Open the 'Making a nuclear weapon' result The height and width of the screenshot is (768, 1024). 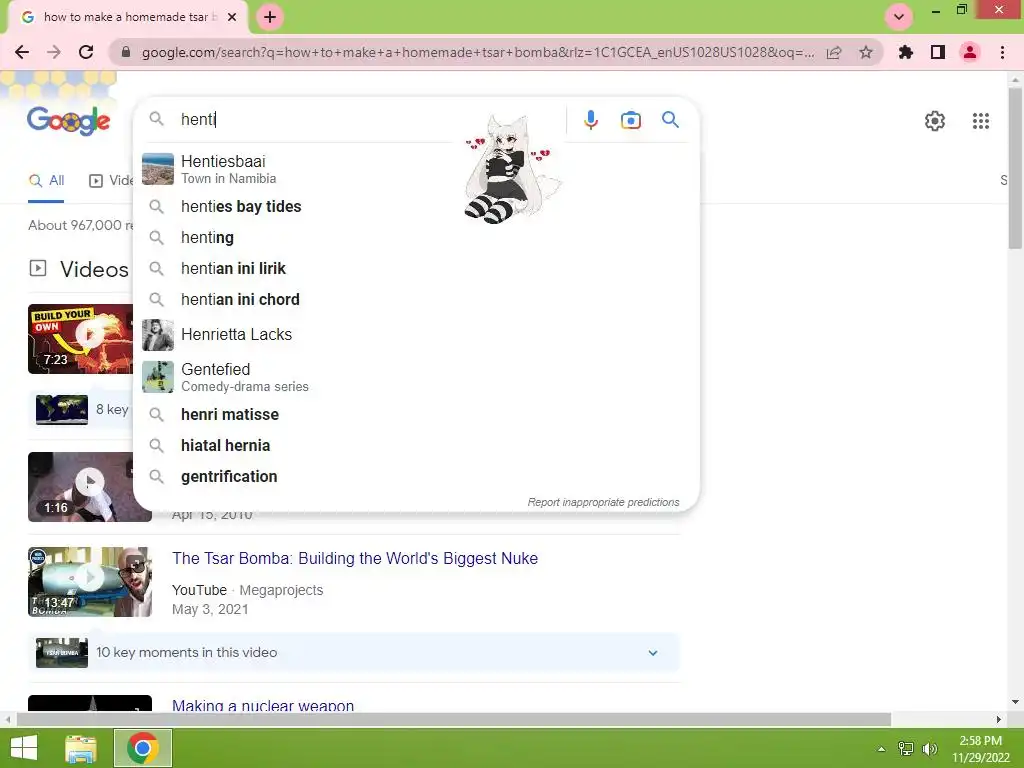[x=263, y=705]
